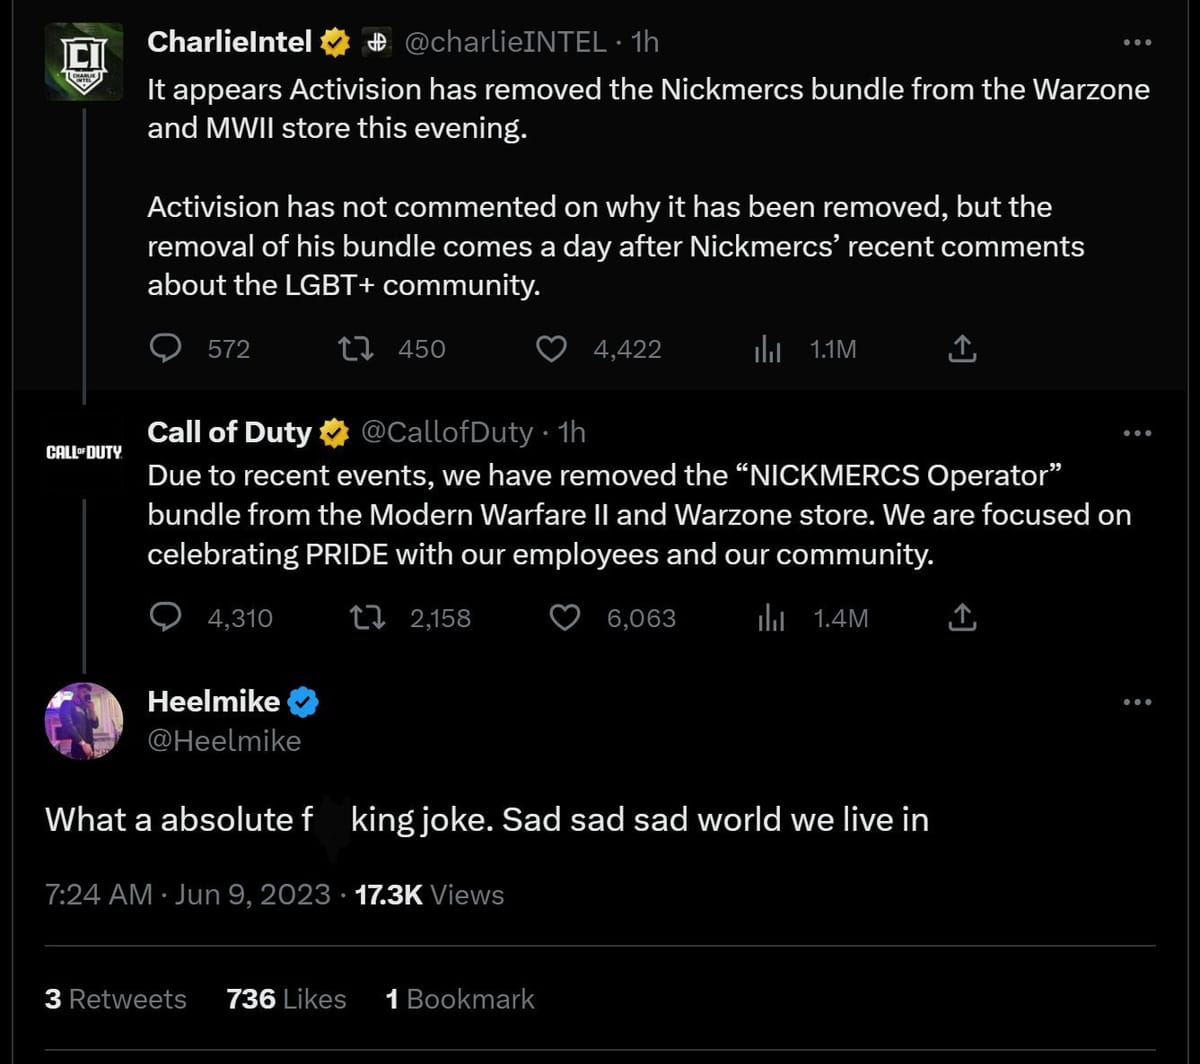View the 736 Likes list
The height and width of the screenshot is (1064, 1200).
coord(285,998)
